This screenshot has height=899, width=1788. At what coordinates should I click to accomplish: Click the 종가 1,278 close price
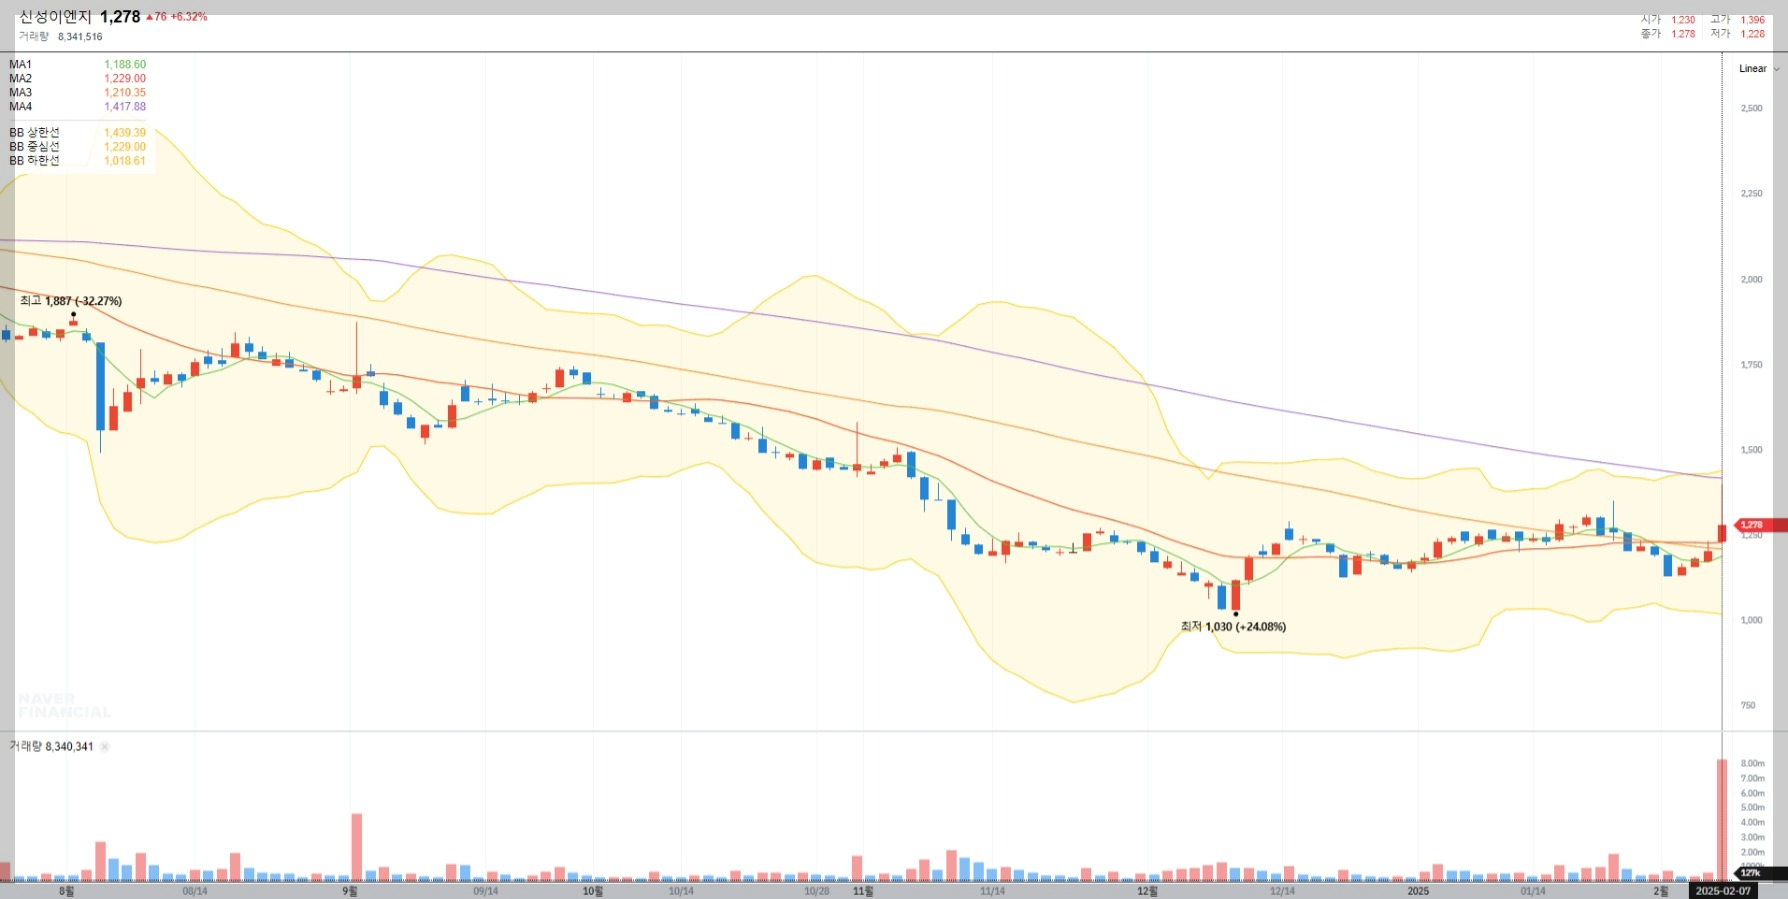pyautogui.click(x=1668, y=34)
